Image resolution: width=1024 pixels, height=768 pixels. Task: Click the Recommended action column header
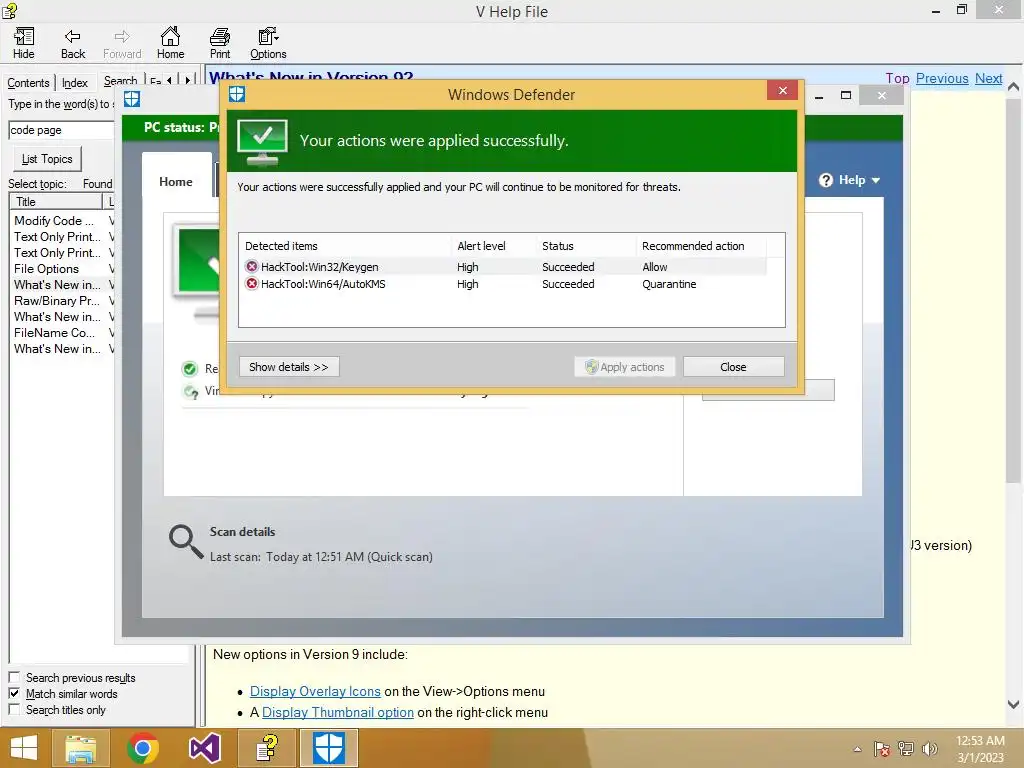701,246
